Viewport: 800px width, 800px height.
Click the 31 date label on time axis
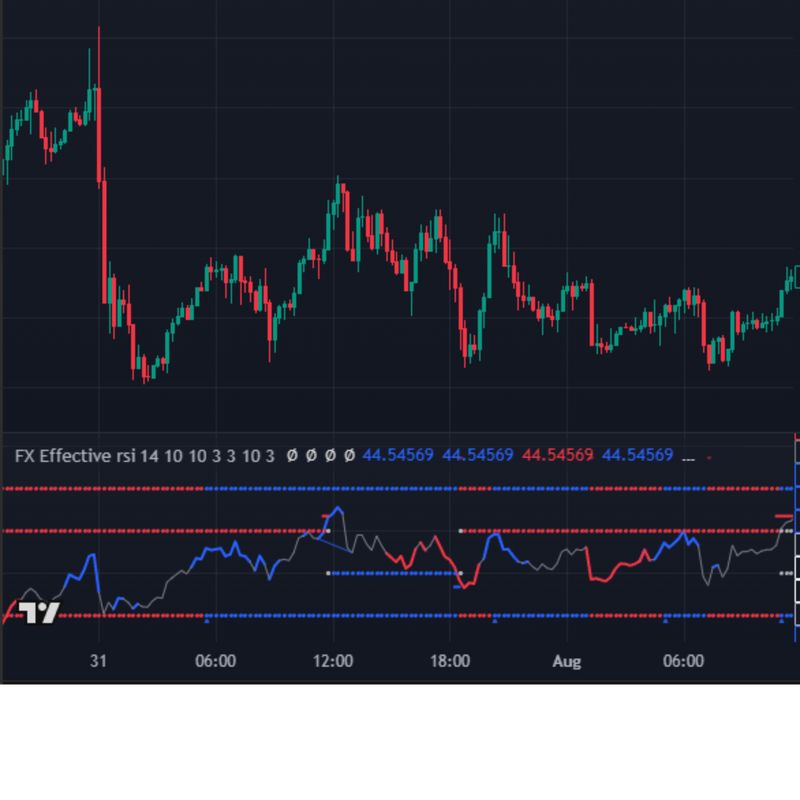point(98,661)
